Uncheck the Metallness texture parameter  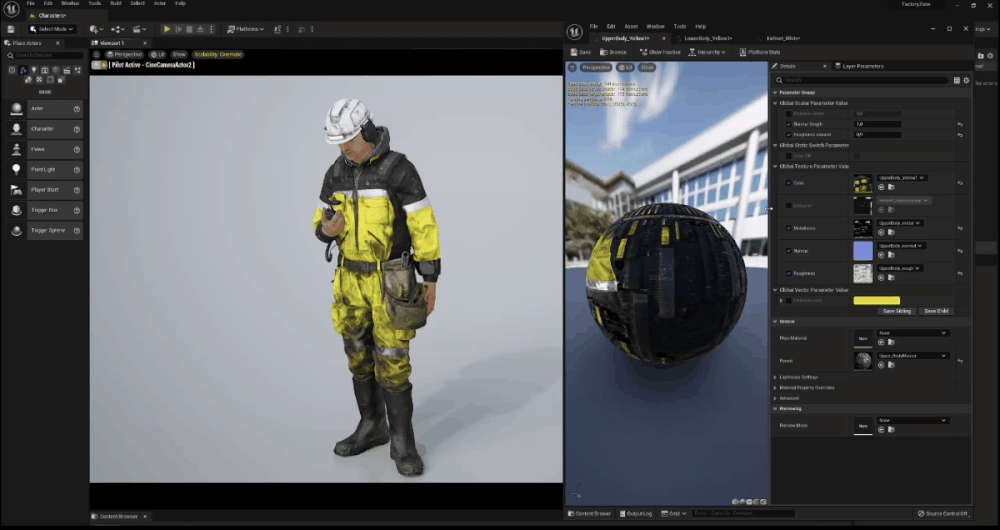789,228
